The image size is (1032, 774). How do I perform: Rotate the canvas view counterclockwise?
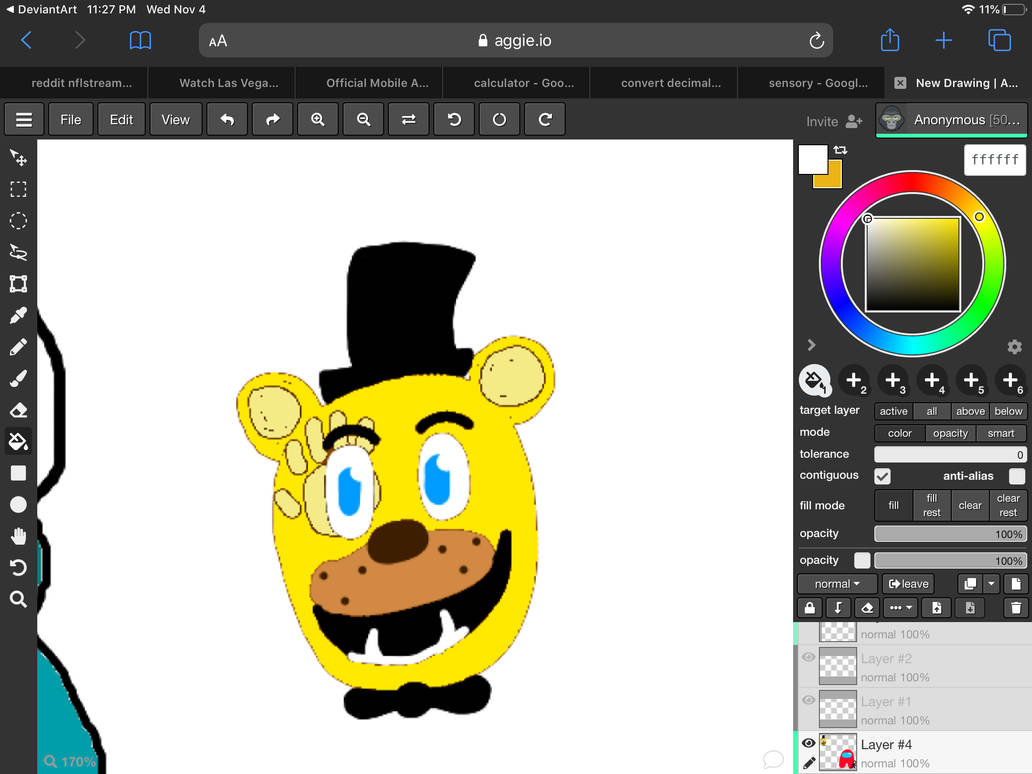454,120
